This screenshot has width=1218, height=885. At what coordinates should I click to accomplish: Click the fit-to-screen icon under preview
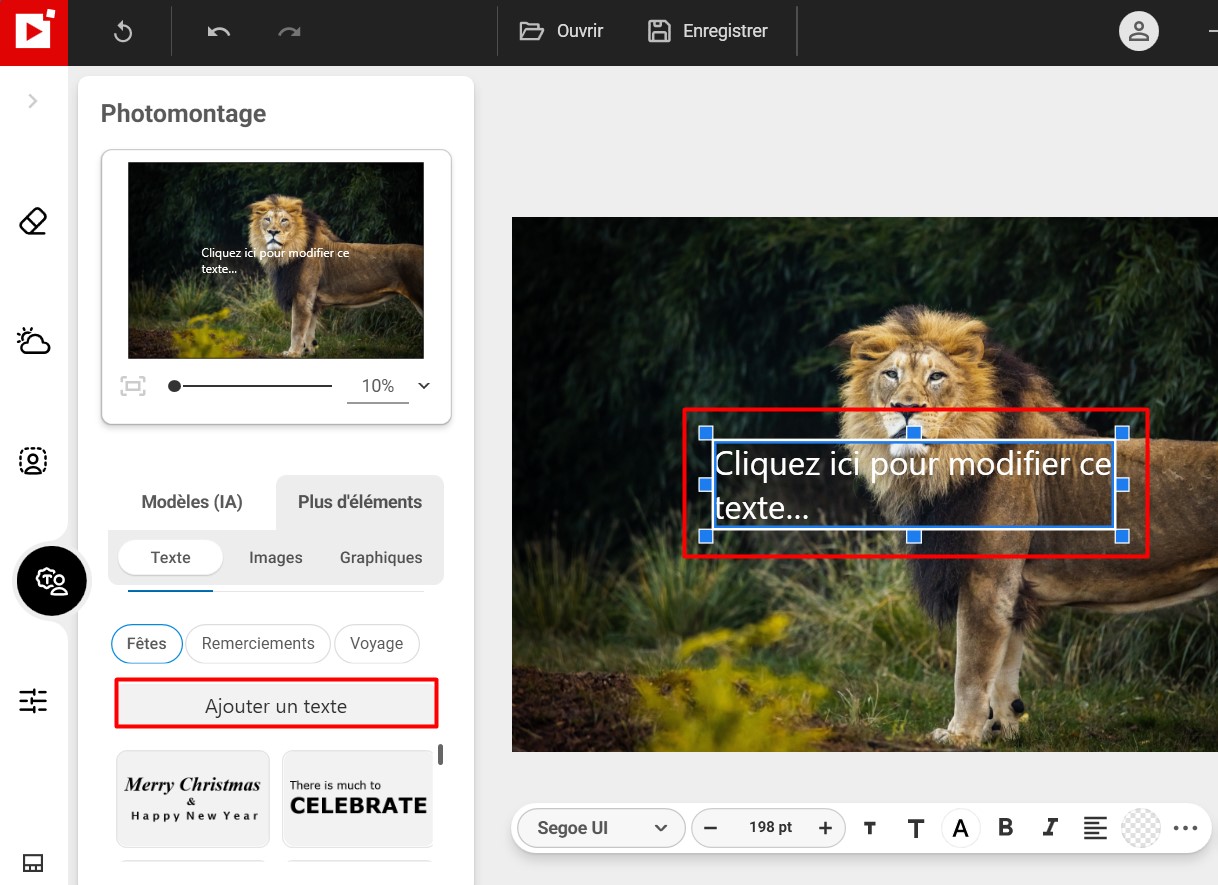point(133,386)
